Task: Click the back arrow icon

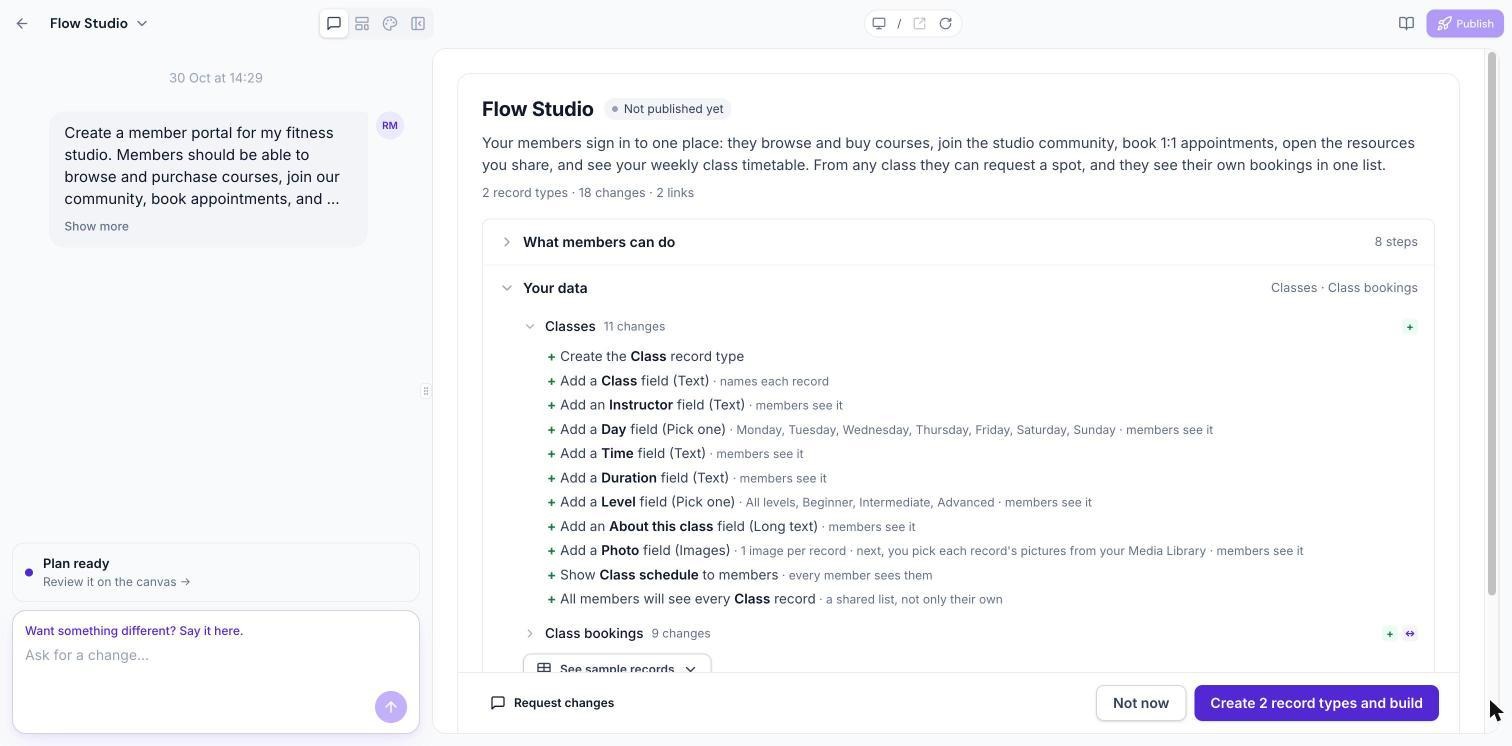Action: 22,23
